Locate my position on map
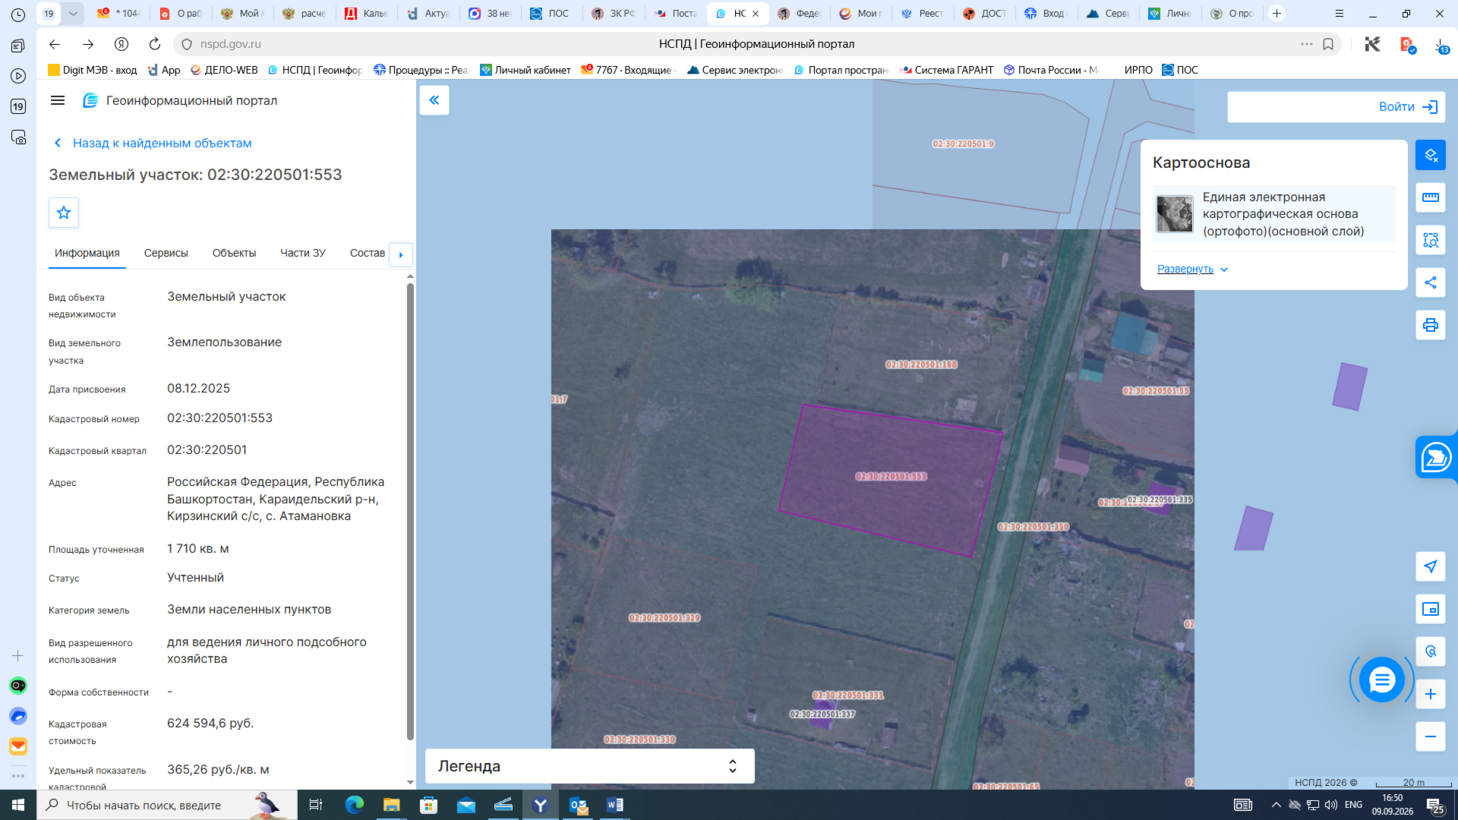 pos(1431,567)
